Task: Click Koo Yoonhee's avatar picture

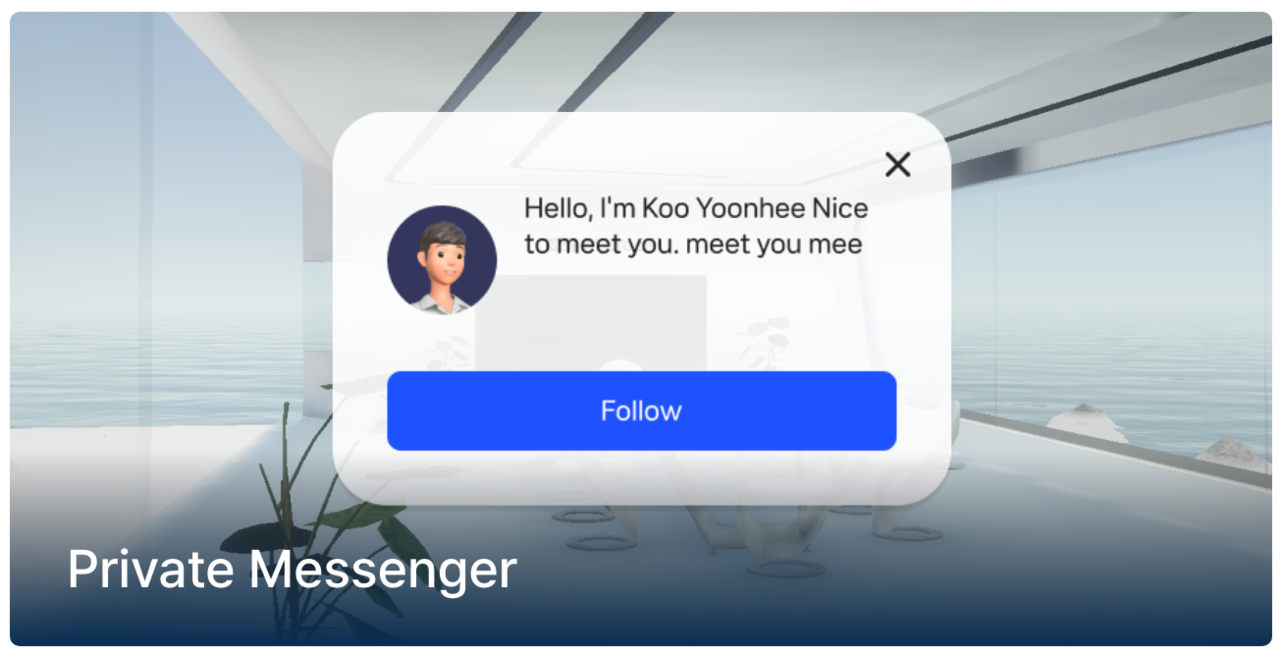Action: (x=442, y=260)
